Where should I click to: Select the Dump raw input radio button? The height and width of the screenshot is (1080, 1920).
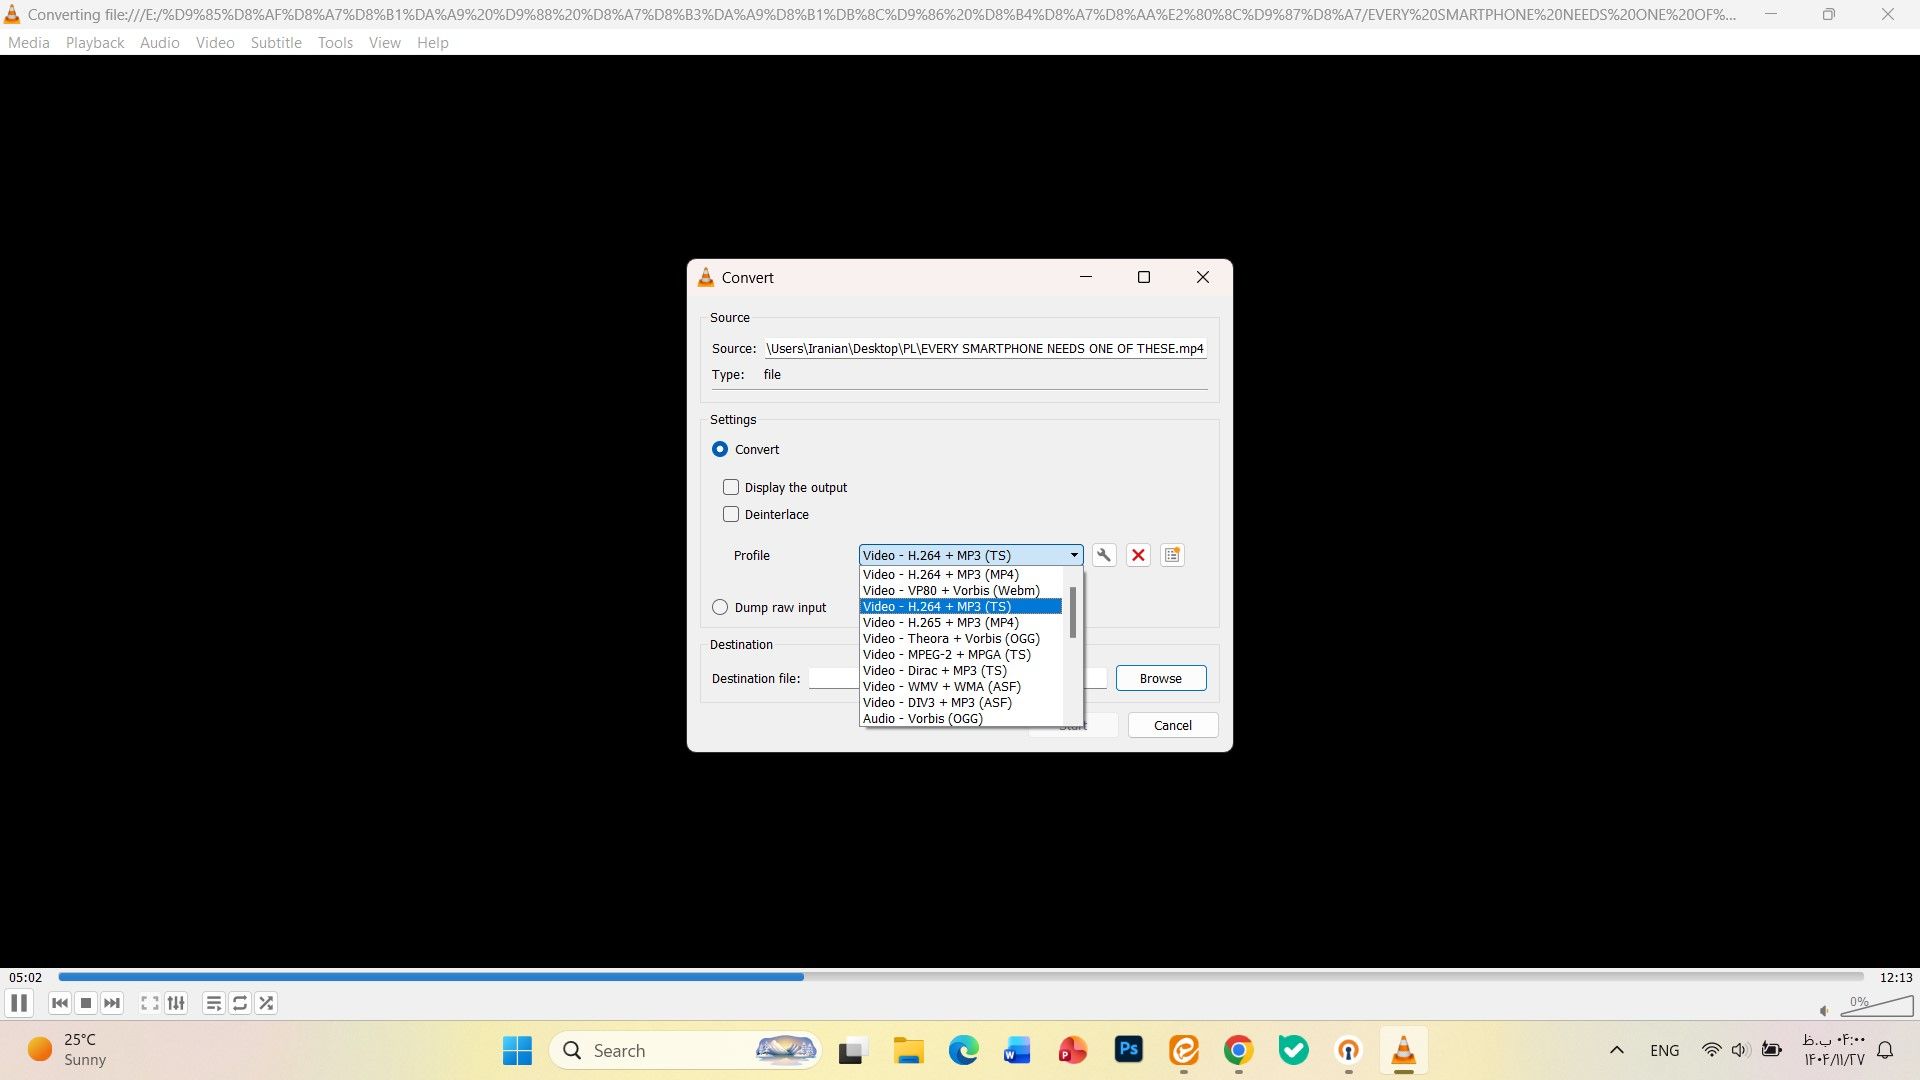tap(720, 607)
